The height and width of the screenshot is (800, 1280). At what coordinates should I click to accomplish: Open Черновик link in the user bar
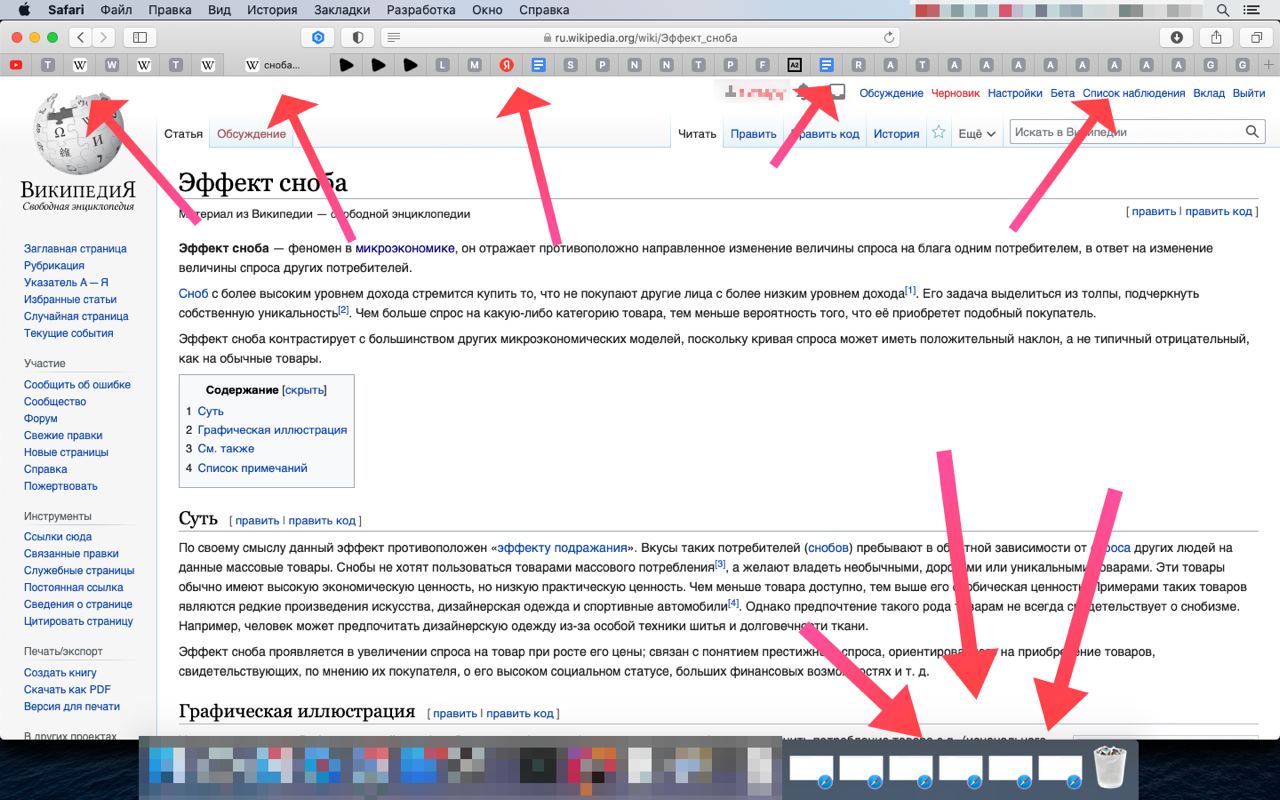pos(955,93)
